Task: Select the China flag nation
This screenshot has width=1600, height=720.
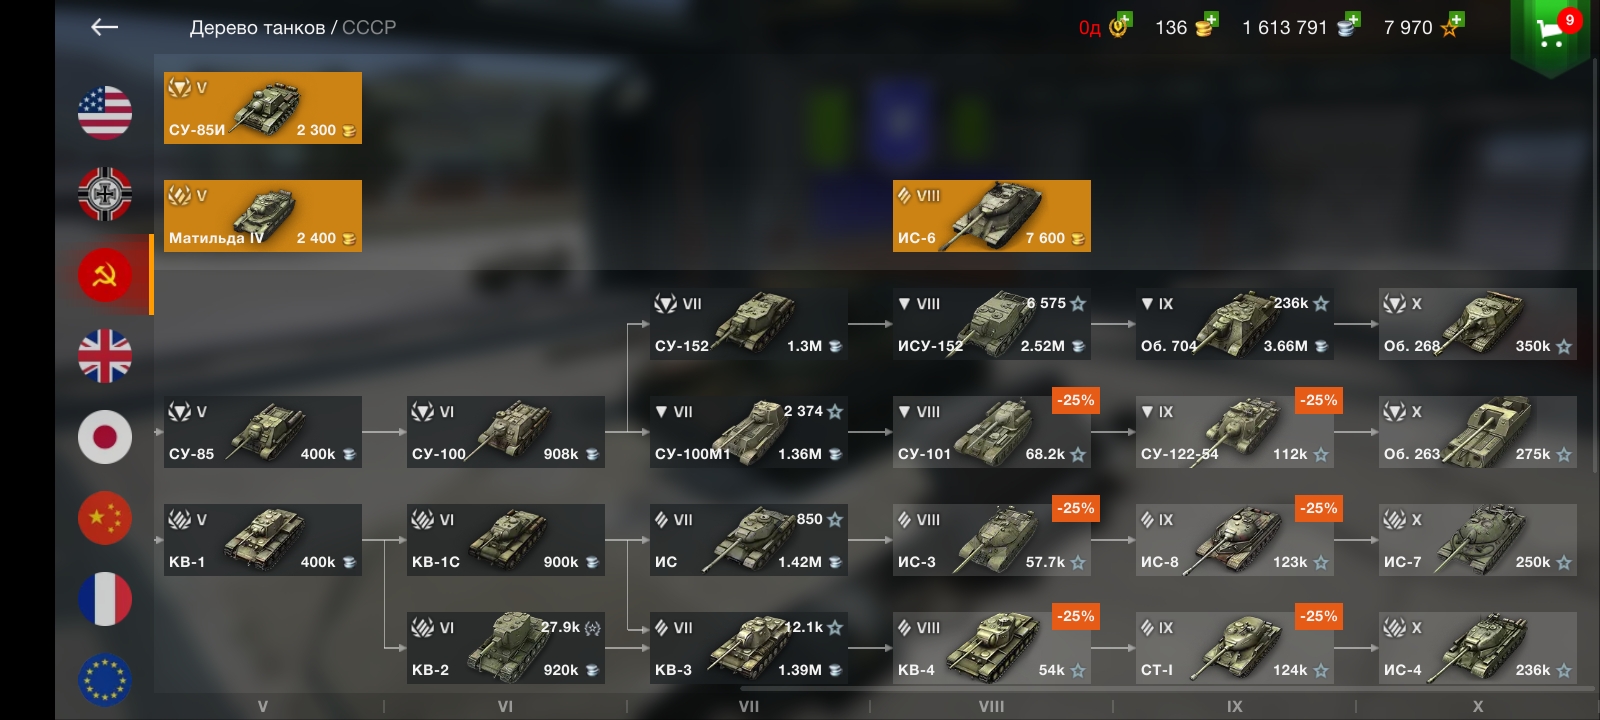Action: pyautogui.click(x=105, y=517)
